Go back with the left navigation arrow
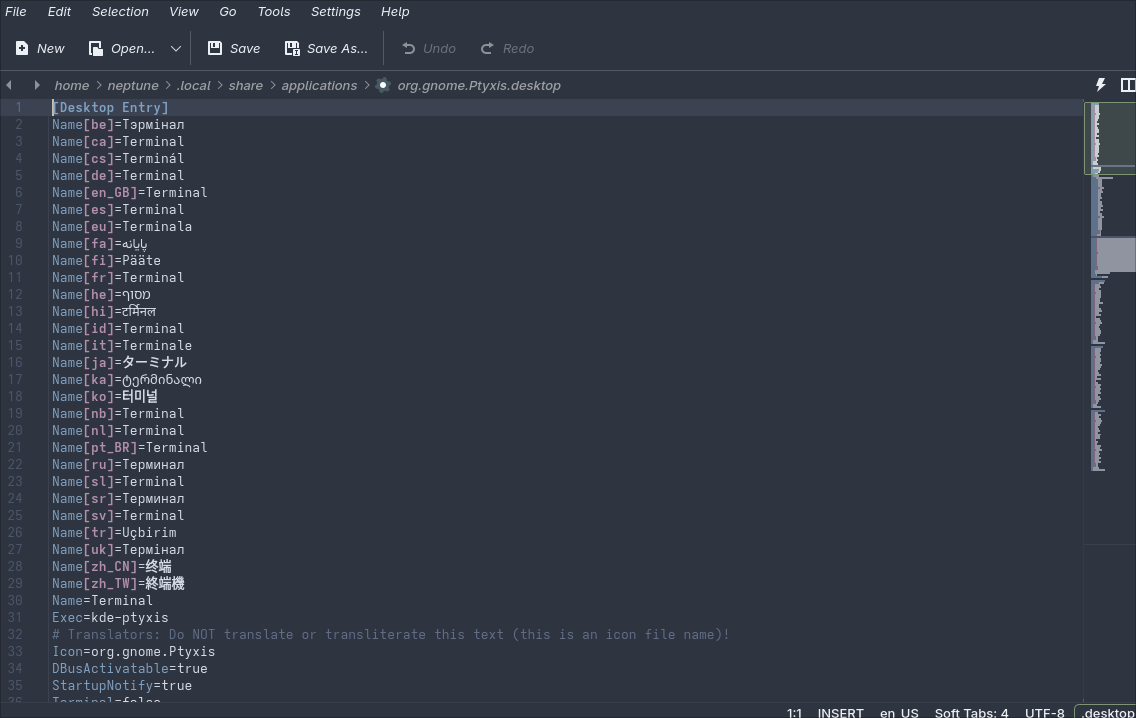The height and width of the screenshot is (718, 1136). [x=9, y=85]
